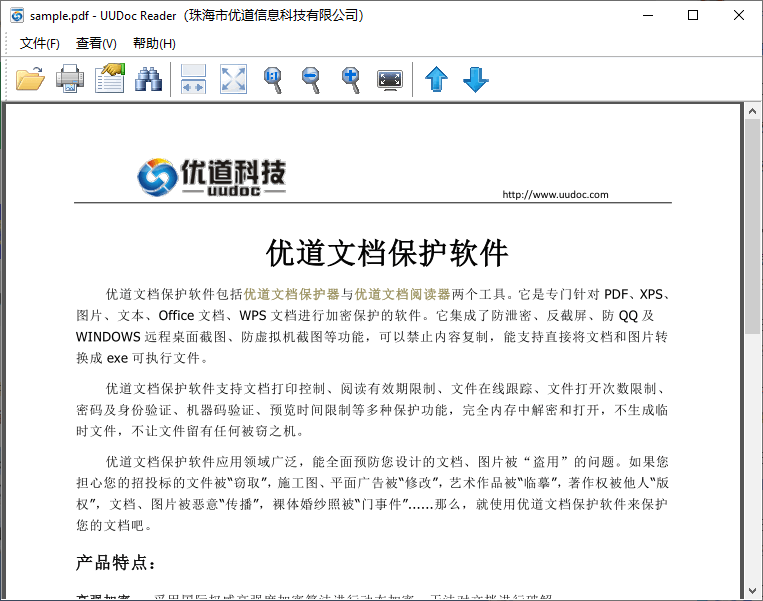Zoom out with the minus magnifier icon
763x601 pixels.
click(311, 80)
